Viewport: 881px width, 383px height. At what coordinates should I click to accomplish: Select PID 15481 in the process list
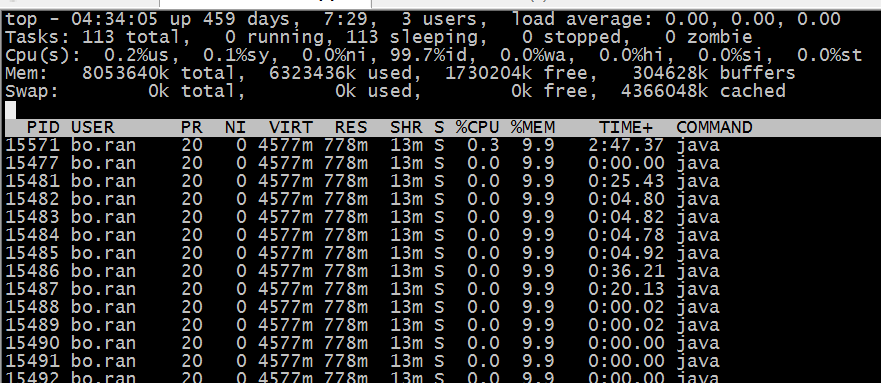(x=33, y=181)
